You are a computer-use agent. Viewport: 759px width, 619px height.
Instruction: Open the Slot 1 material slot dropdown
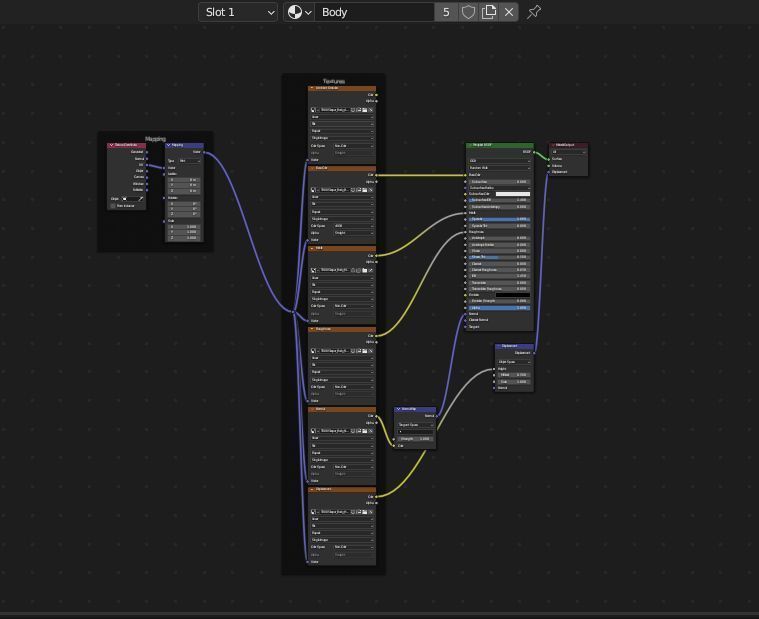(238, 12)
